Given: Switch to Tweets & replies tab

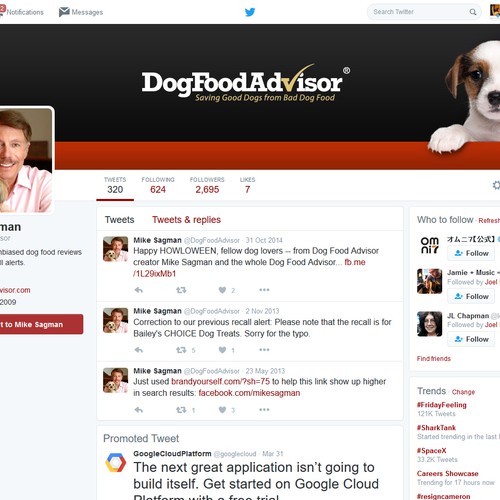Looking at the screenshot, I should pyautogui.click(x=186, y=220).
